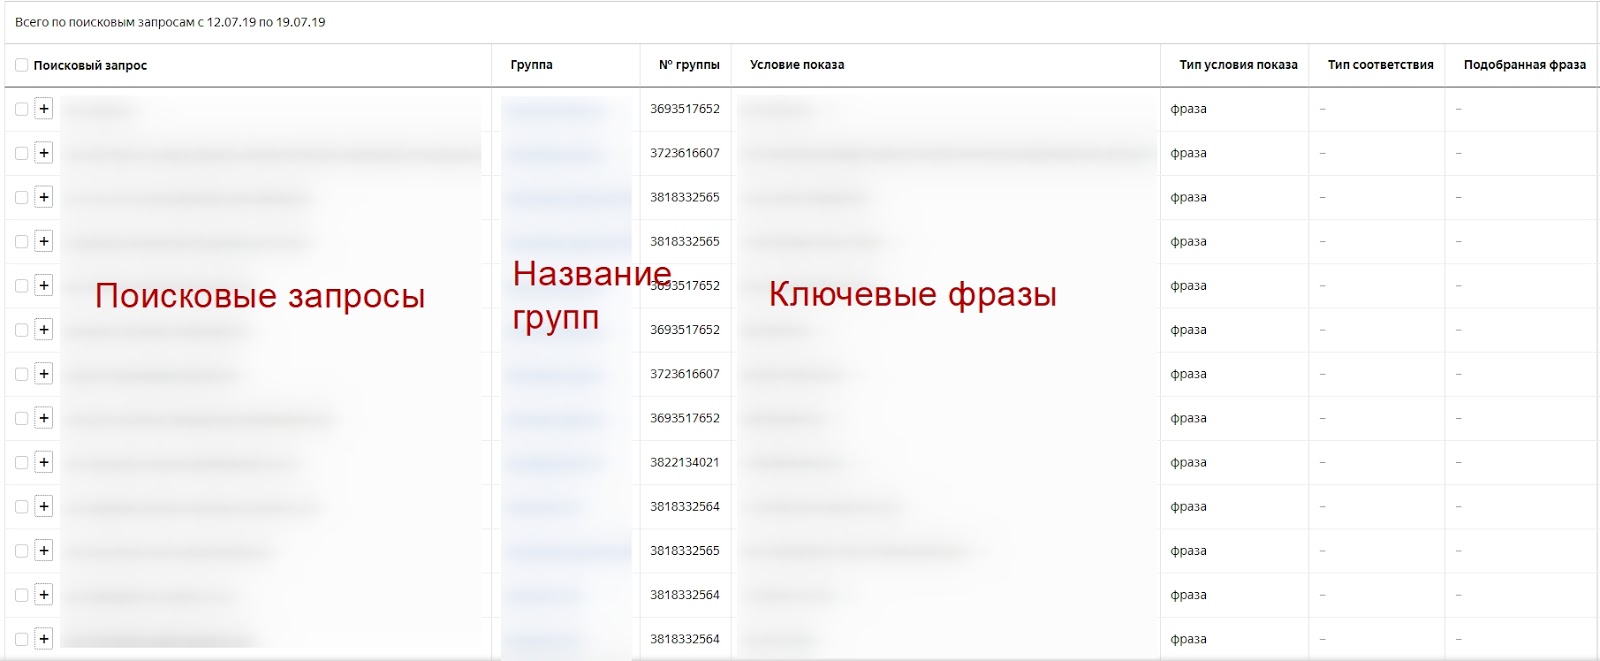Tick the checkbox in the topmost query row
The image size is (1600, 661).
[x=21, y=109]
